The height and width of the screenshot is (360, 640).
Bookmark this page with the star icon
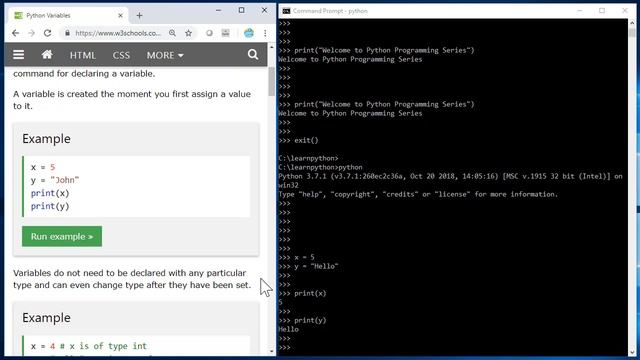coord(188,33)
